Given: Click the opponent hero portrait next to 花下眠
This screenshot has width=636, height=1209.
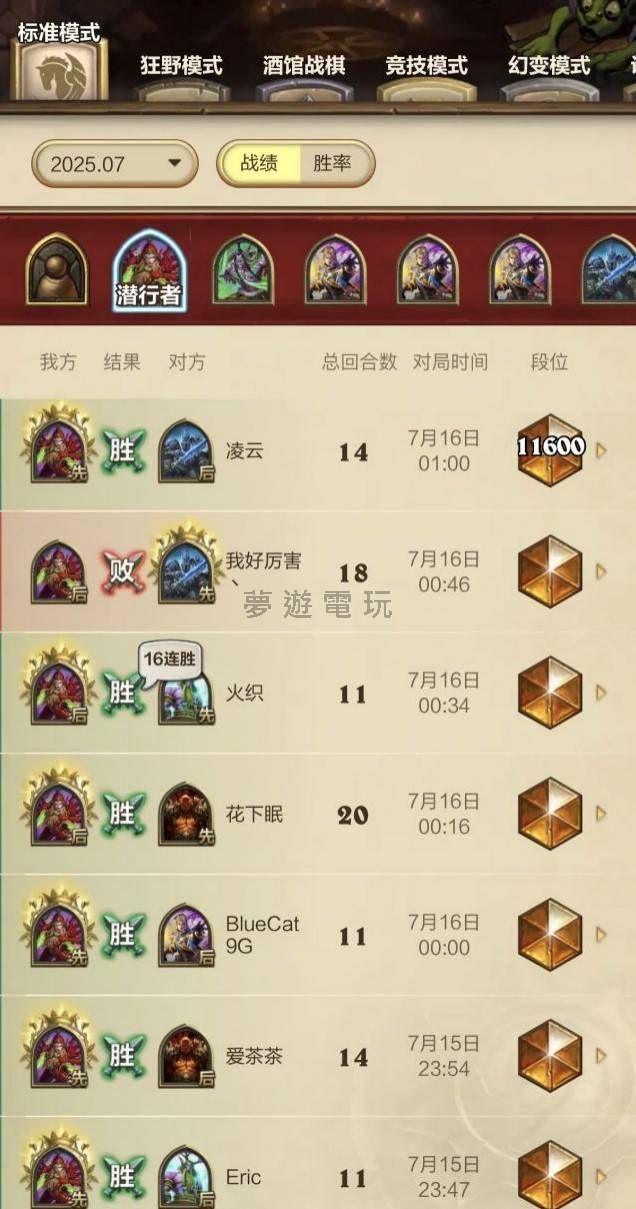Looking at the screenshot, I should [186, 813].
